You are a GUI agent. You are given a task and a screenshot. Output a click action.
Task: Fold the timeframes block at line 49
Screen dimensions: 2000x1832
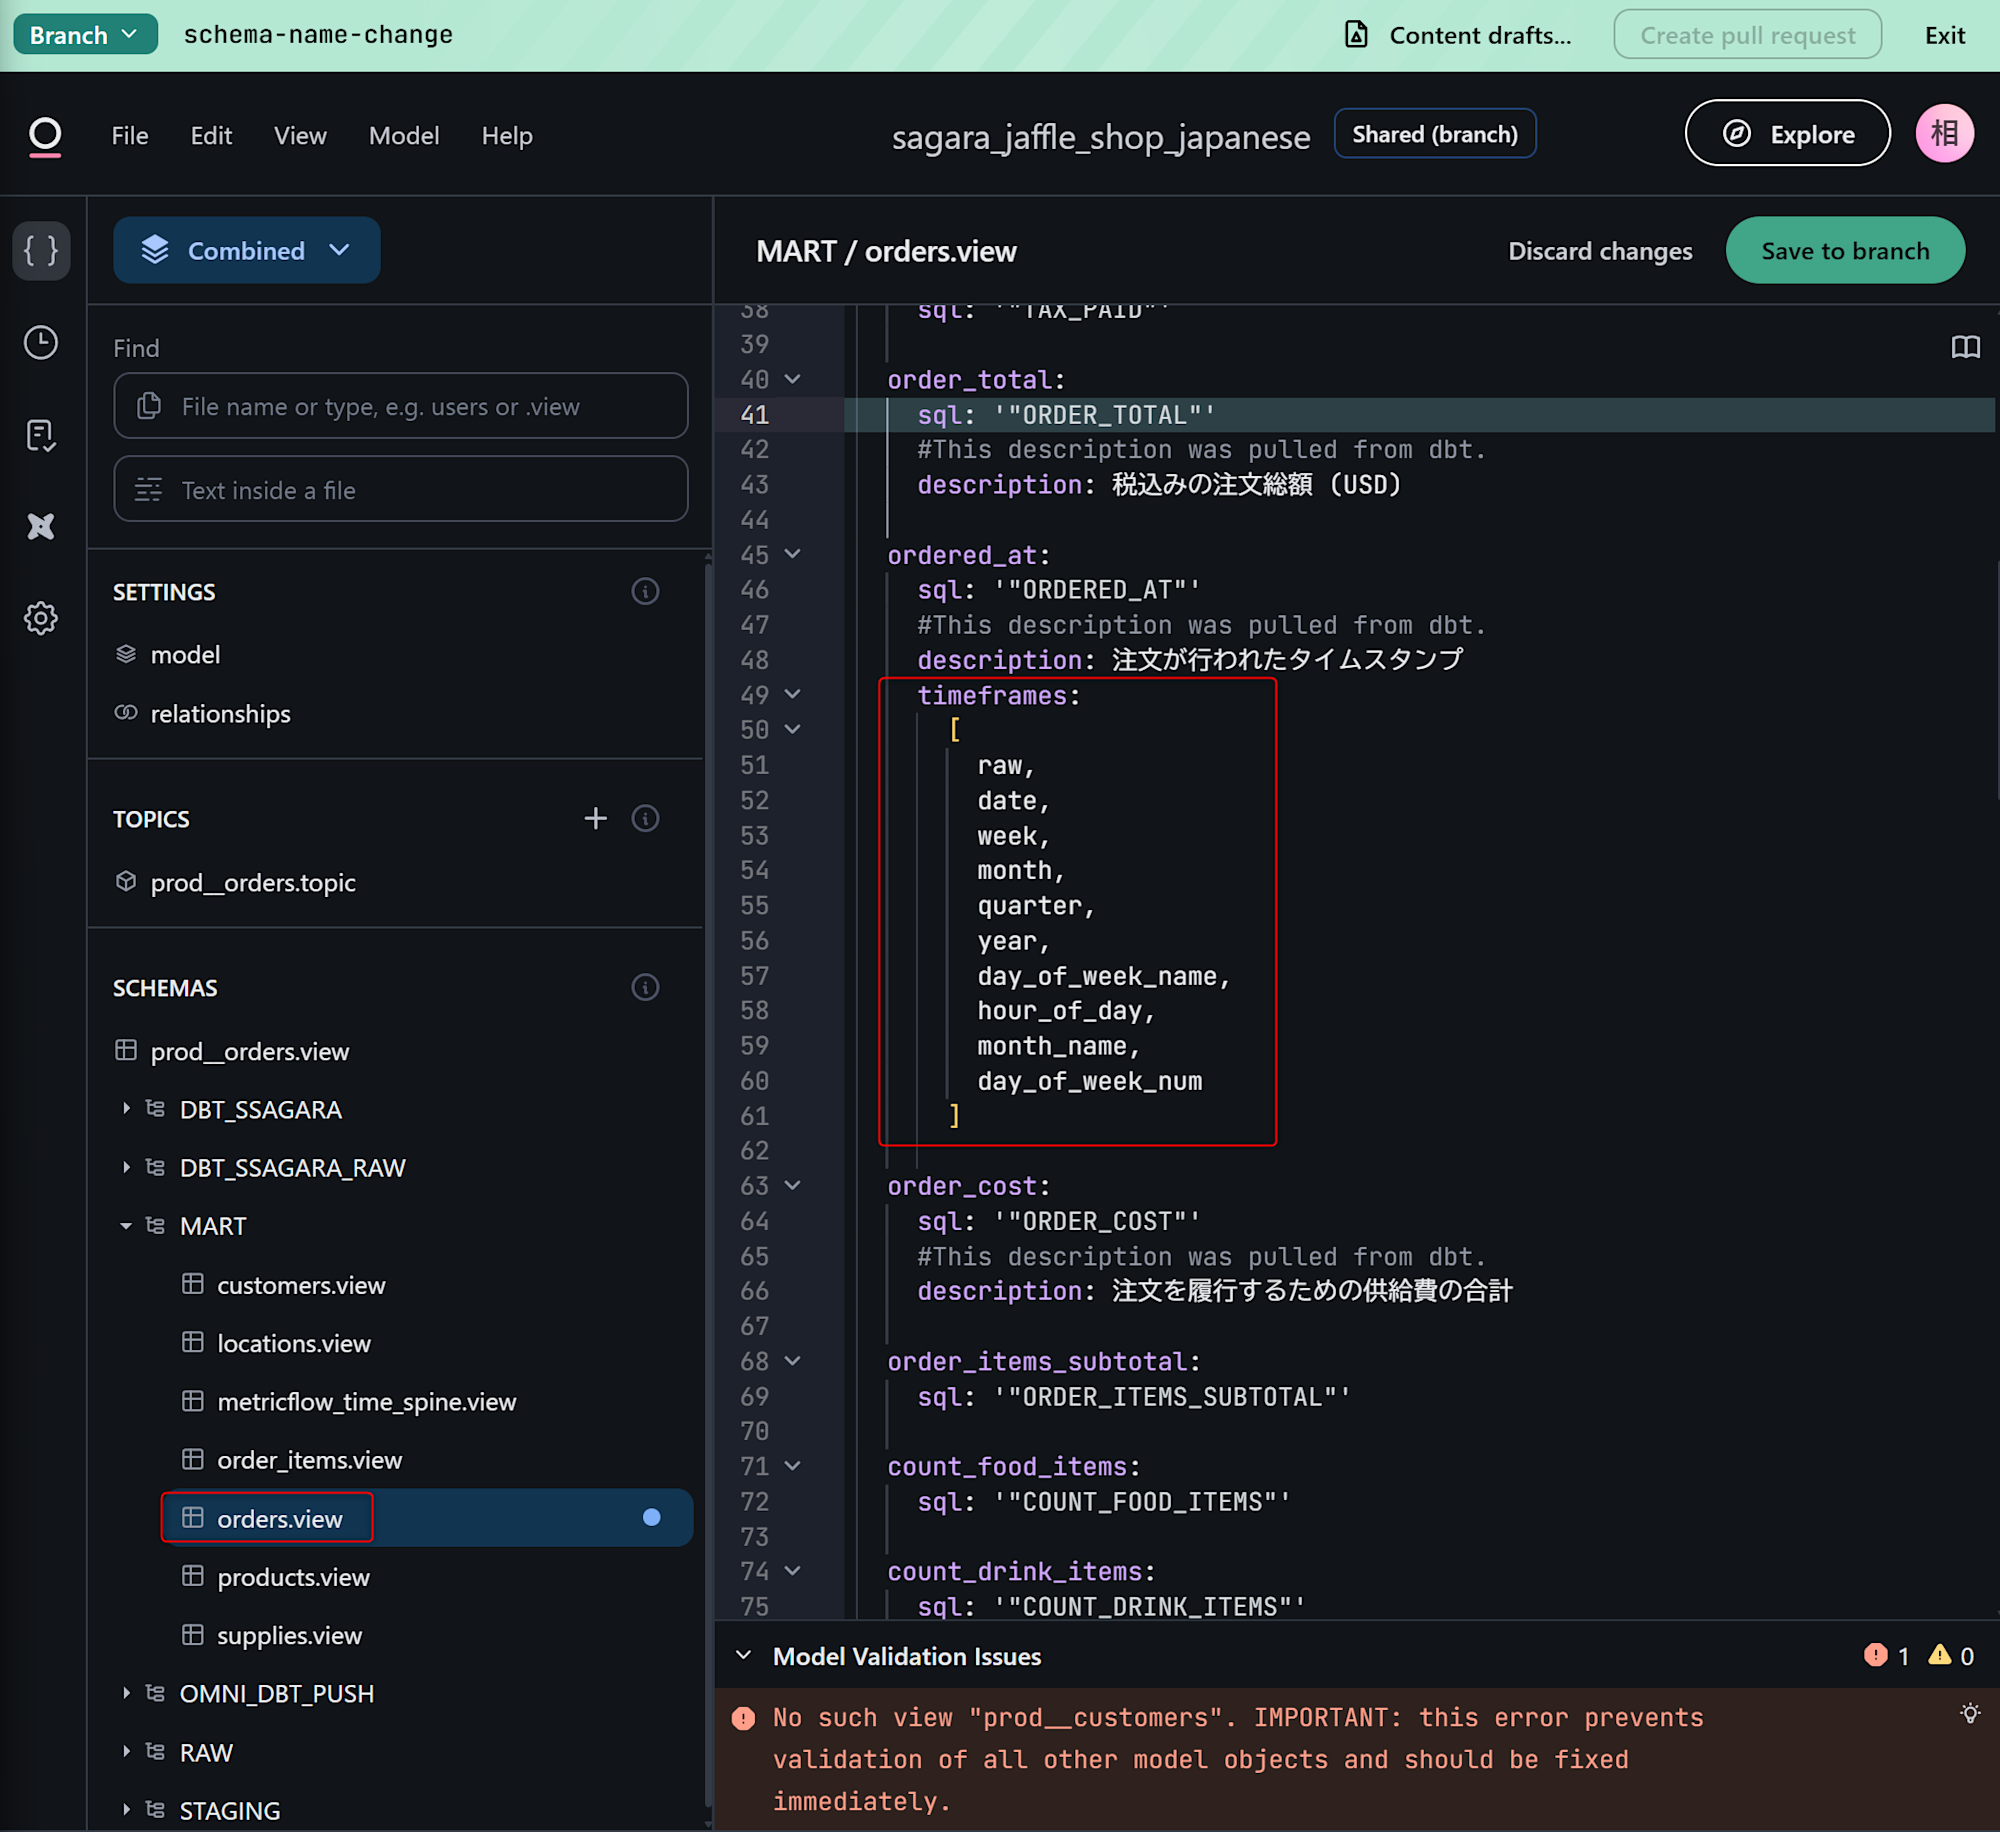click(793, 695)
